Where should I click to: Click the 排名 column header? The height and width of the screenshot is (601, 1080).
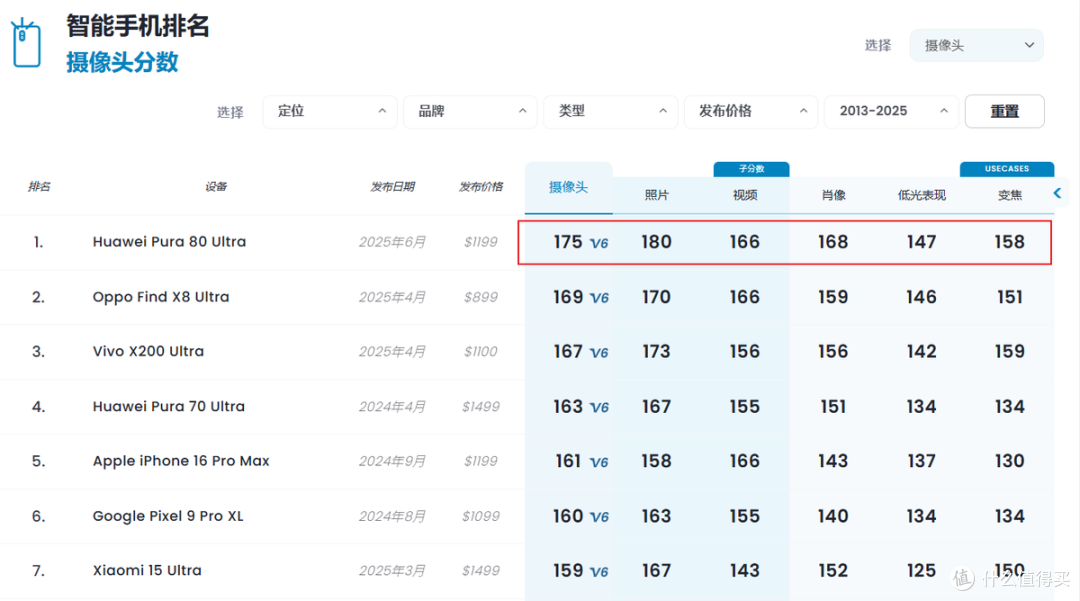(39, 187)
